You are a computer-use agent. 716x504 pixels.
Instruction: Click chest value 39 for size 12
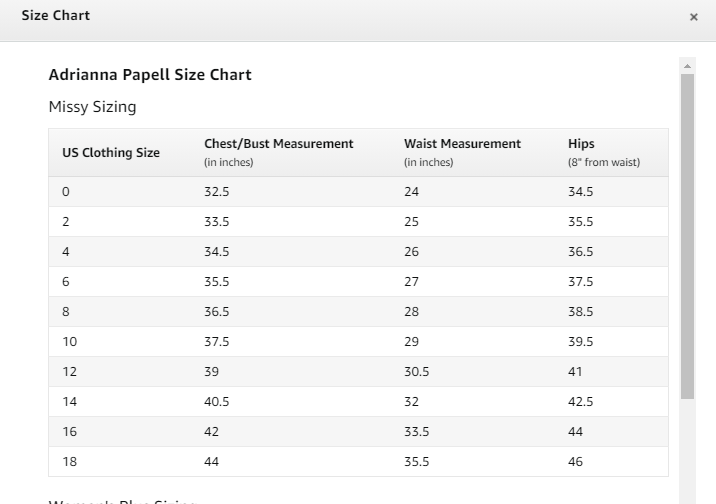point(211,372)
